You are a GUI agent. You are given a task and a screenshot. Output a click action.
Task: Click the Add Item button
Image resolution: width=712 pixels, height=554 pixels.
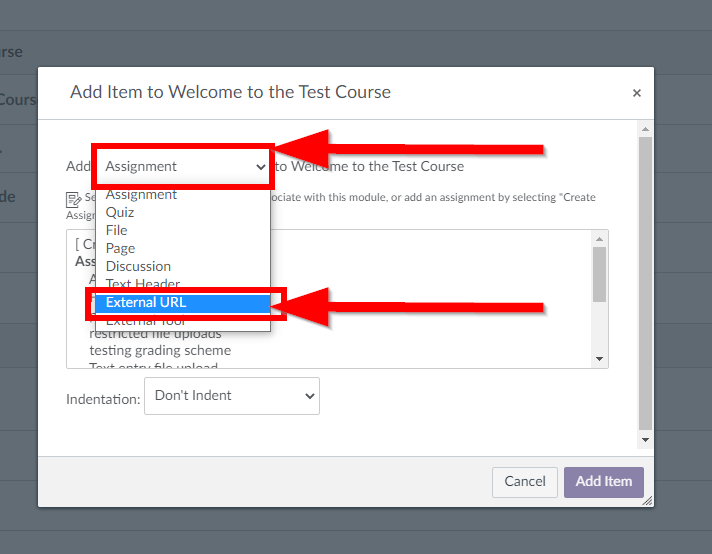tap(603, 481)
